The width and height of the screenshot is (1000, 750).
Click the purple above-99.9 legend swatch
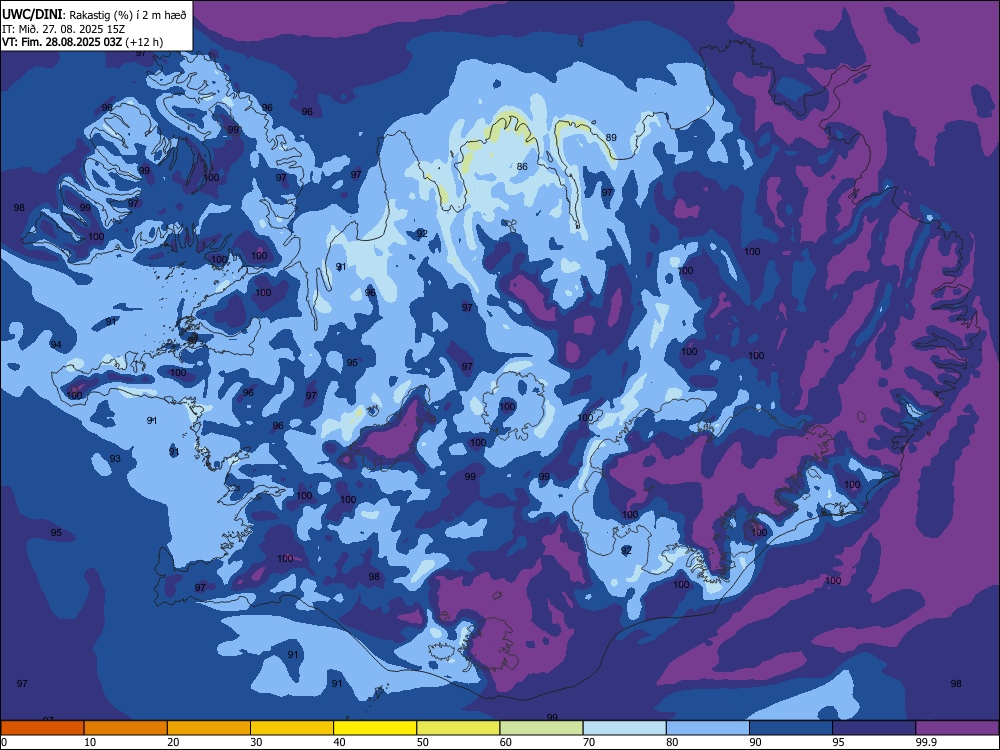(x=957, y=728)
